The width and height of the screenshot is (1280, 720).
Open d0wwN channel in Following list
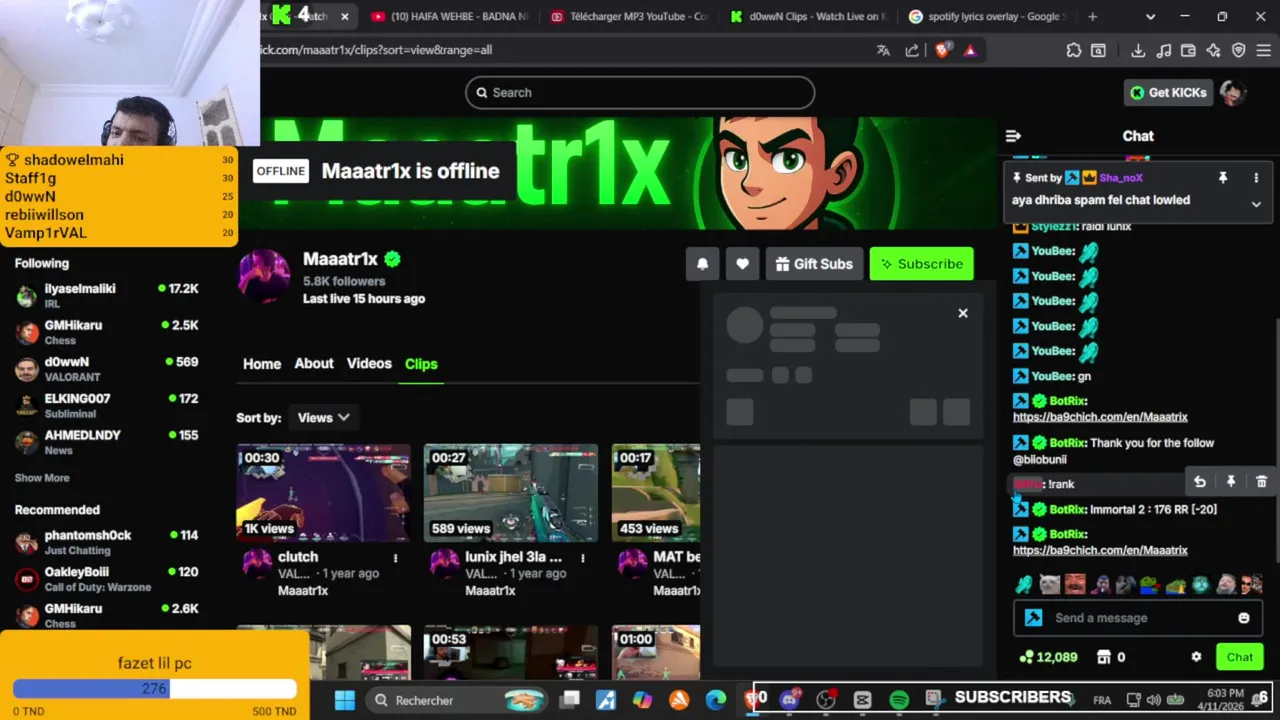[x=106, y=369]
